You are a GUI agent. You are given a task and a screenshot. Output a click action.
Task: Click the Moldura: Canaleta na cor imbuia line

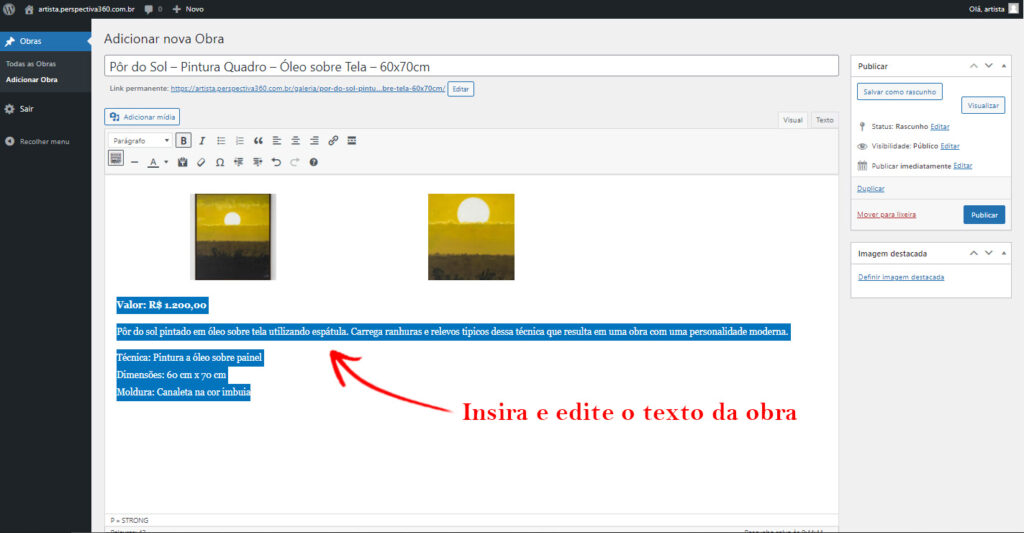click(184, 393)
